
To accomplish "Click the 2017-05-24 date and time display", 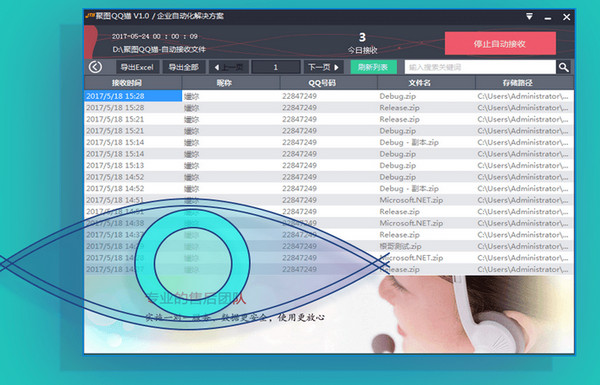I will pos(155,36).
